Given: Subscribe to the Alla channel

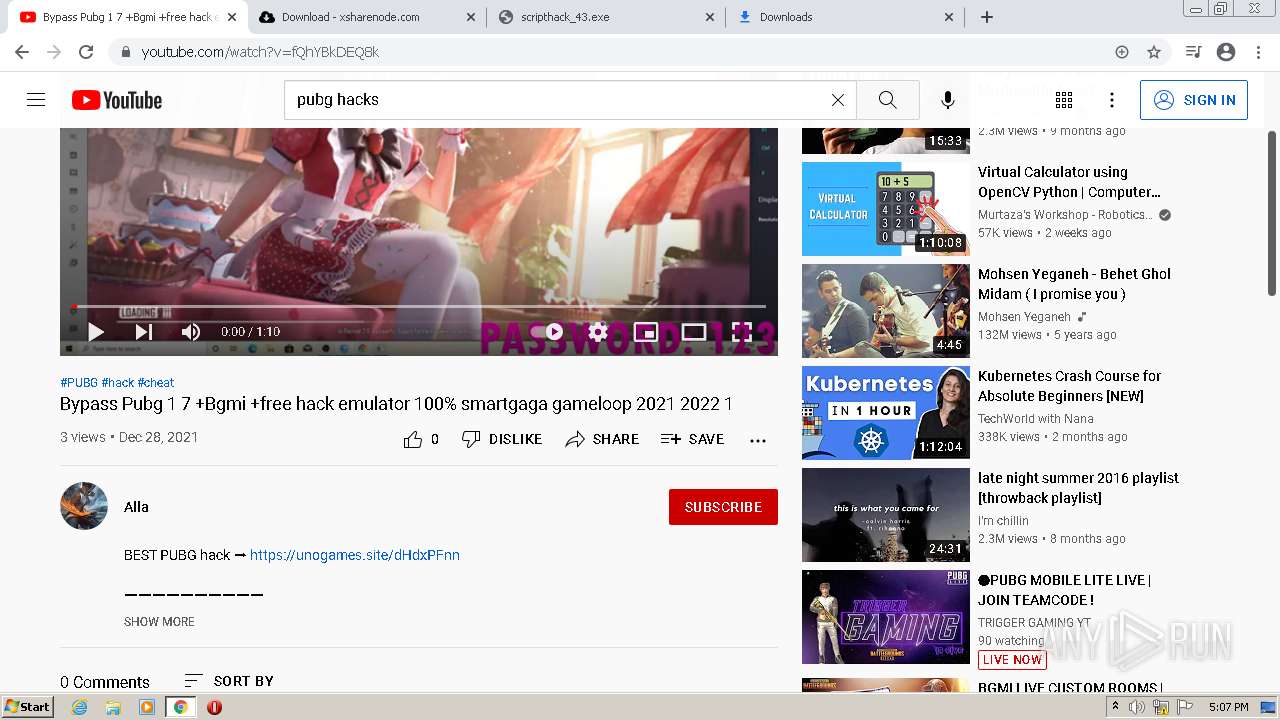Looking at the screenshot, I should click(x=723, y=507).
